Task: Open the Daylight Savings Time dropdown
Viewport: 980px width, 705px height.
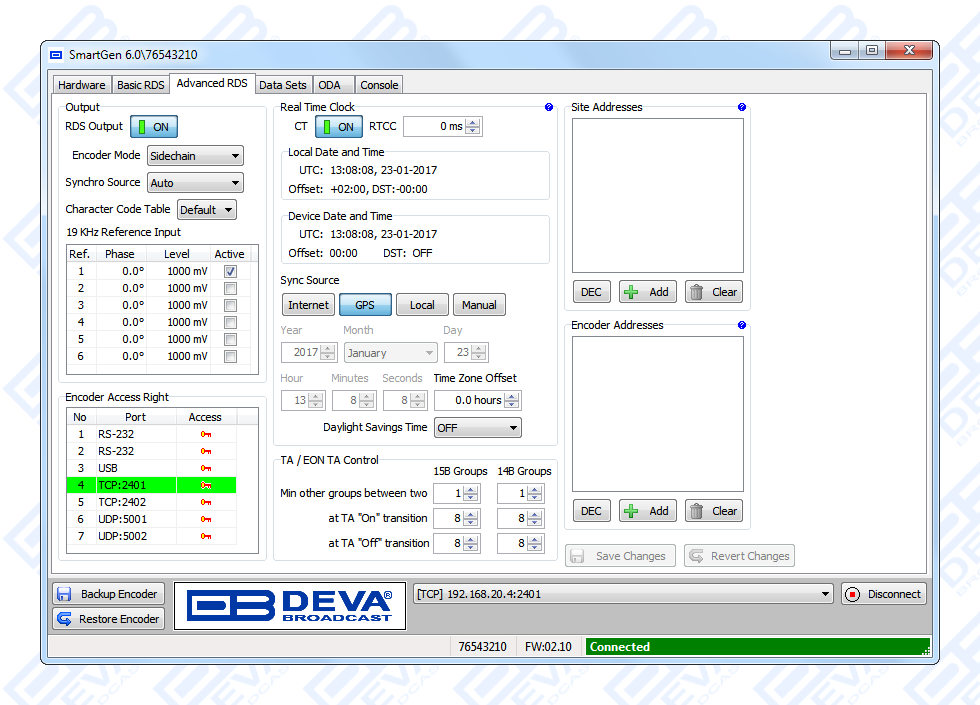Action: click(x=477, y=428)
